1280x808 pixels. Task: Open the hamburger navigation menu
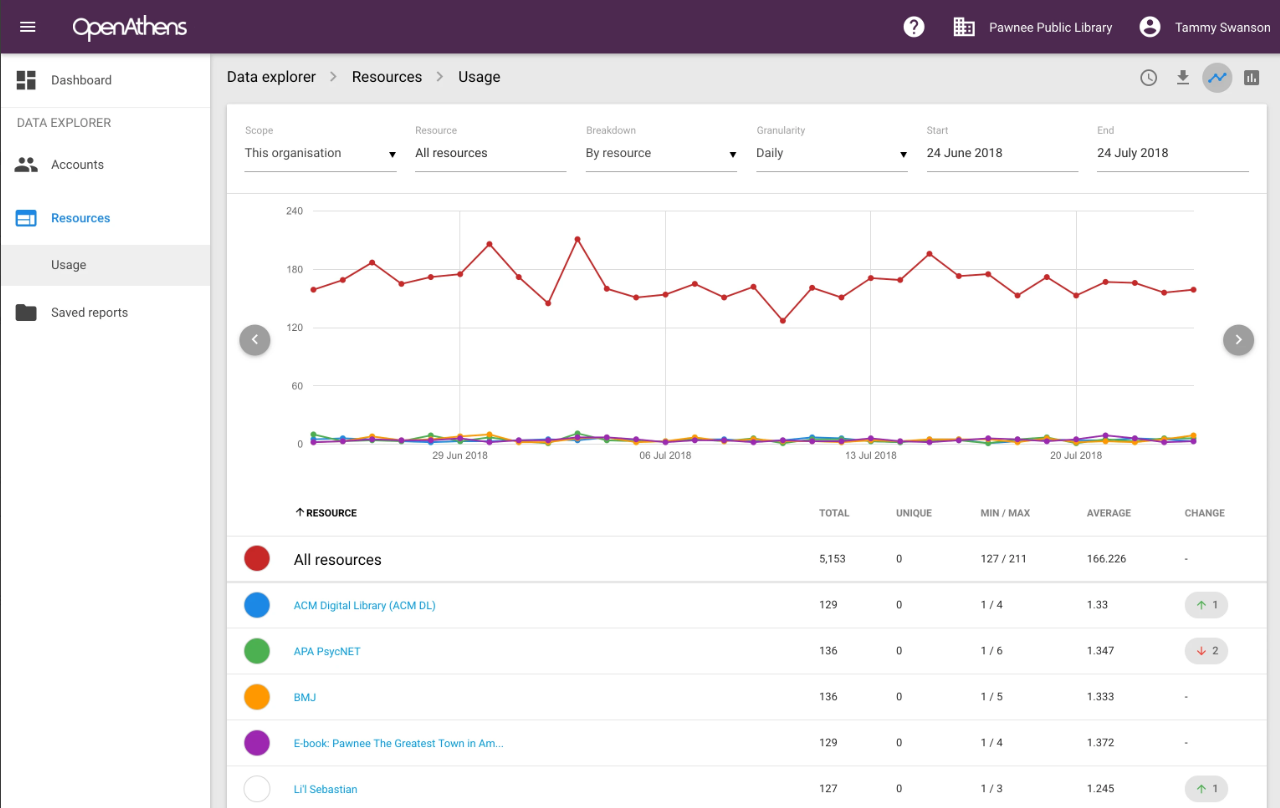click(28, 27)
